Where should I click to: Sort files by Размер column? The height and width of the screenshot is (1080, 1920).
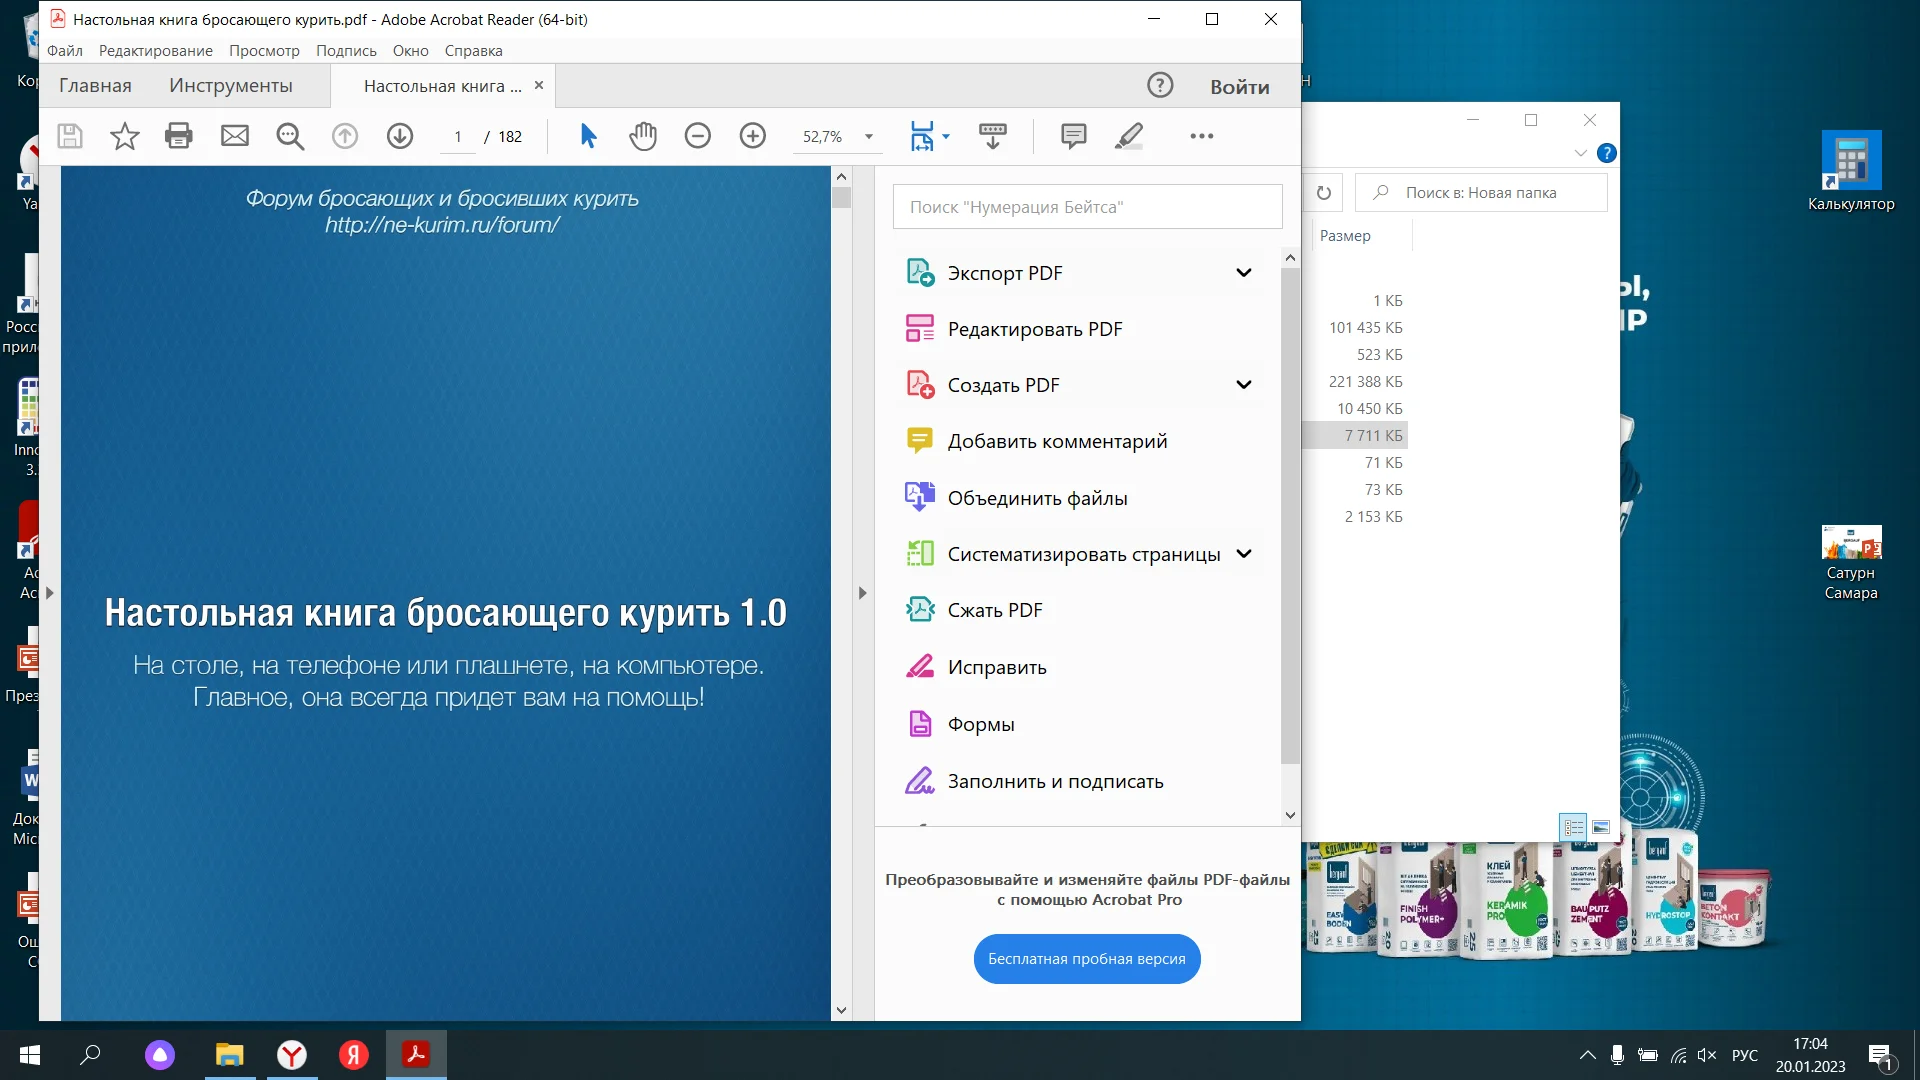tap(1346, 235)
